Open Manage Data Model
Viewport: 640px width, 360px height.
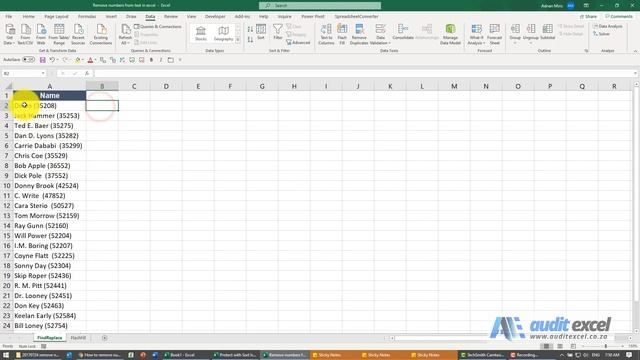click(450, 34)
